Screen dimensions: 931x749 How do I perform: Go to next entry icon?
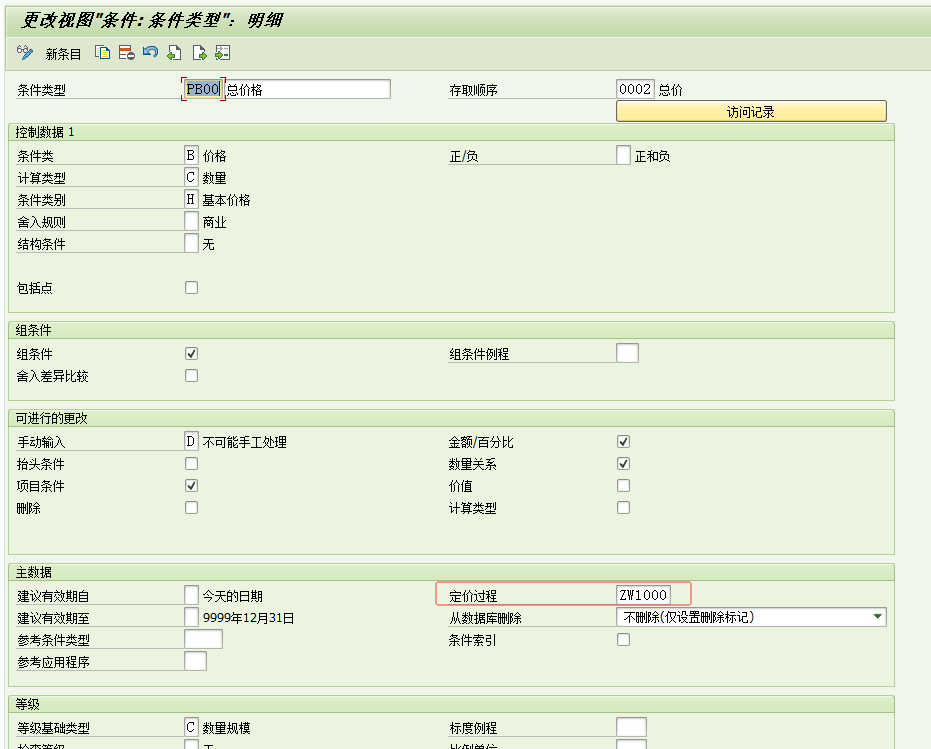tap(198, 53)
